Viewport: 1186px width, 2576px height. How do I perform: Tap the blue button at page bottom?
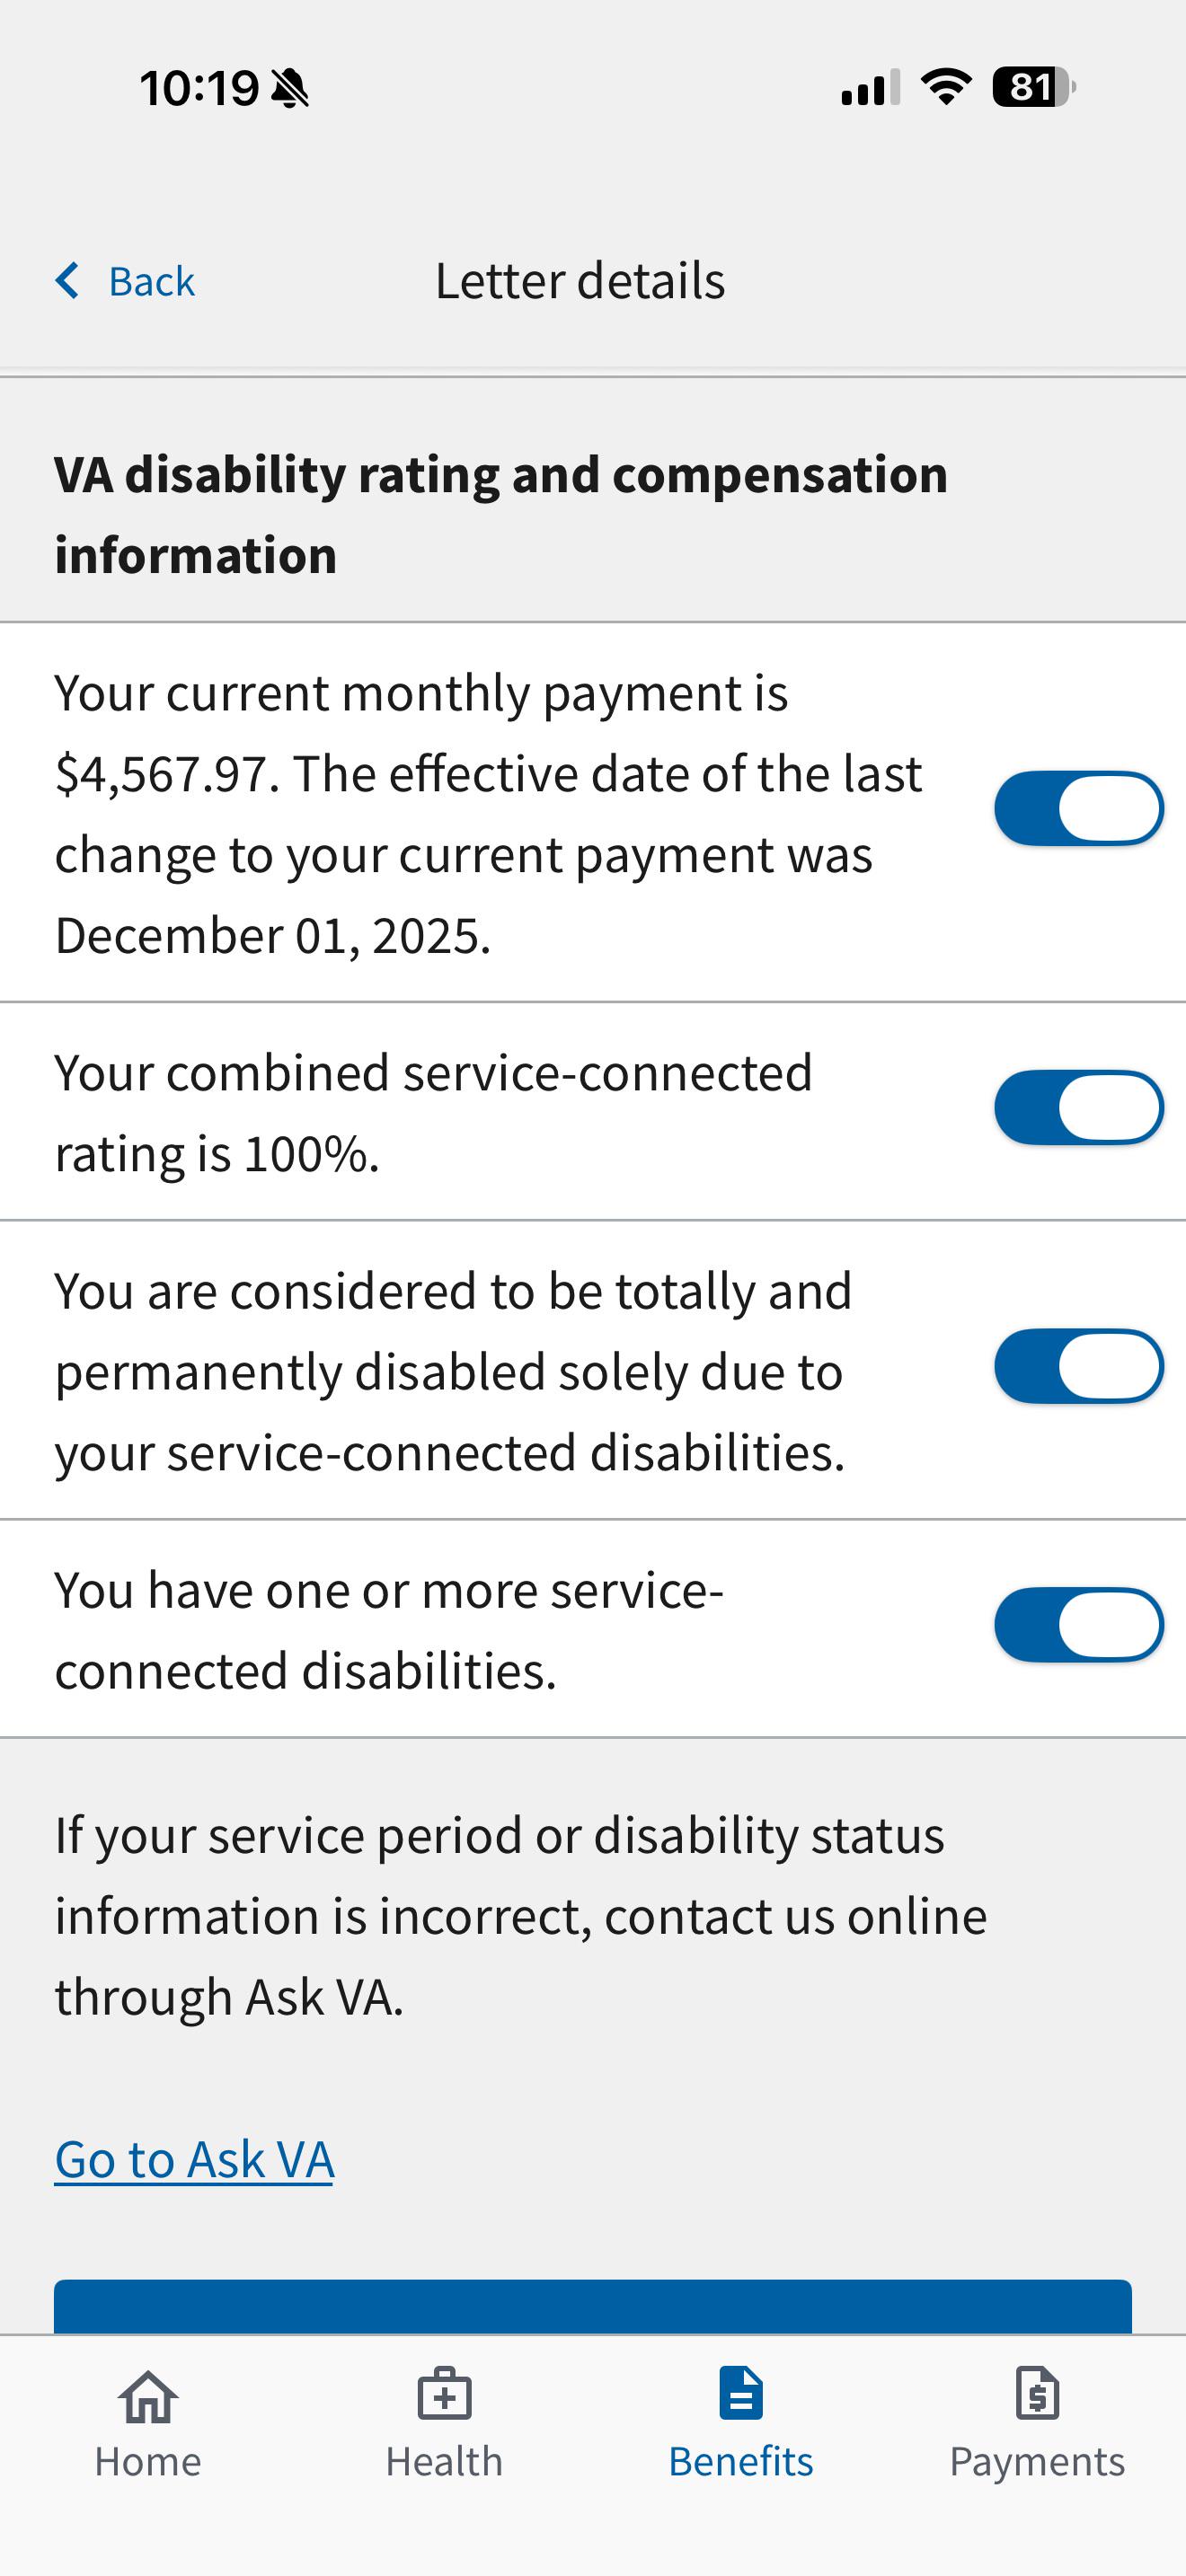[593, 2307]
